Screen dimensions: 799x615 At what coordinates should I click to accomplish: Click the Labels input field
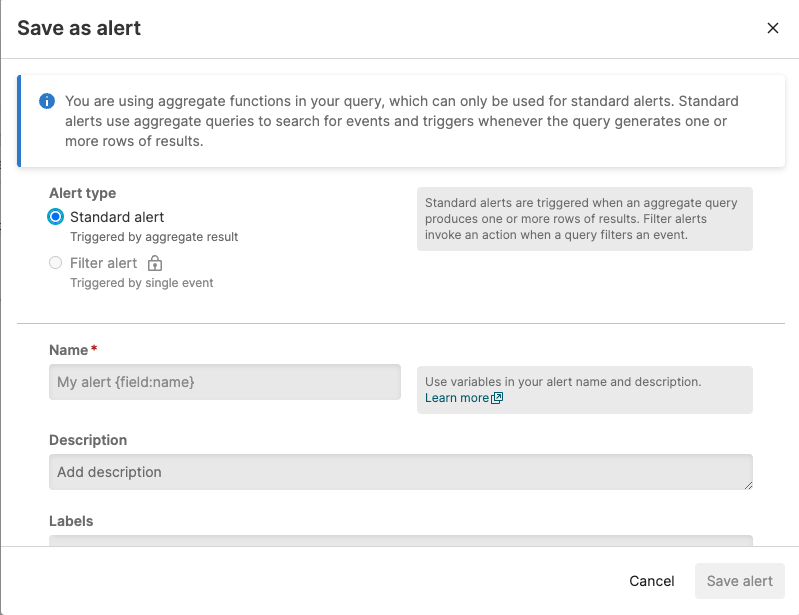tap(400, 540)
